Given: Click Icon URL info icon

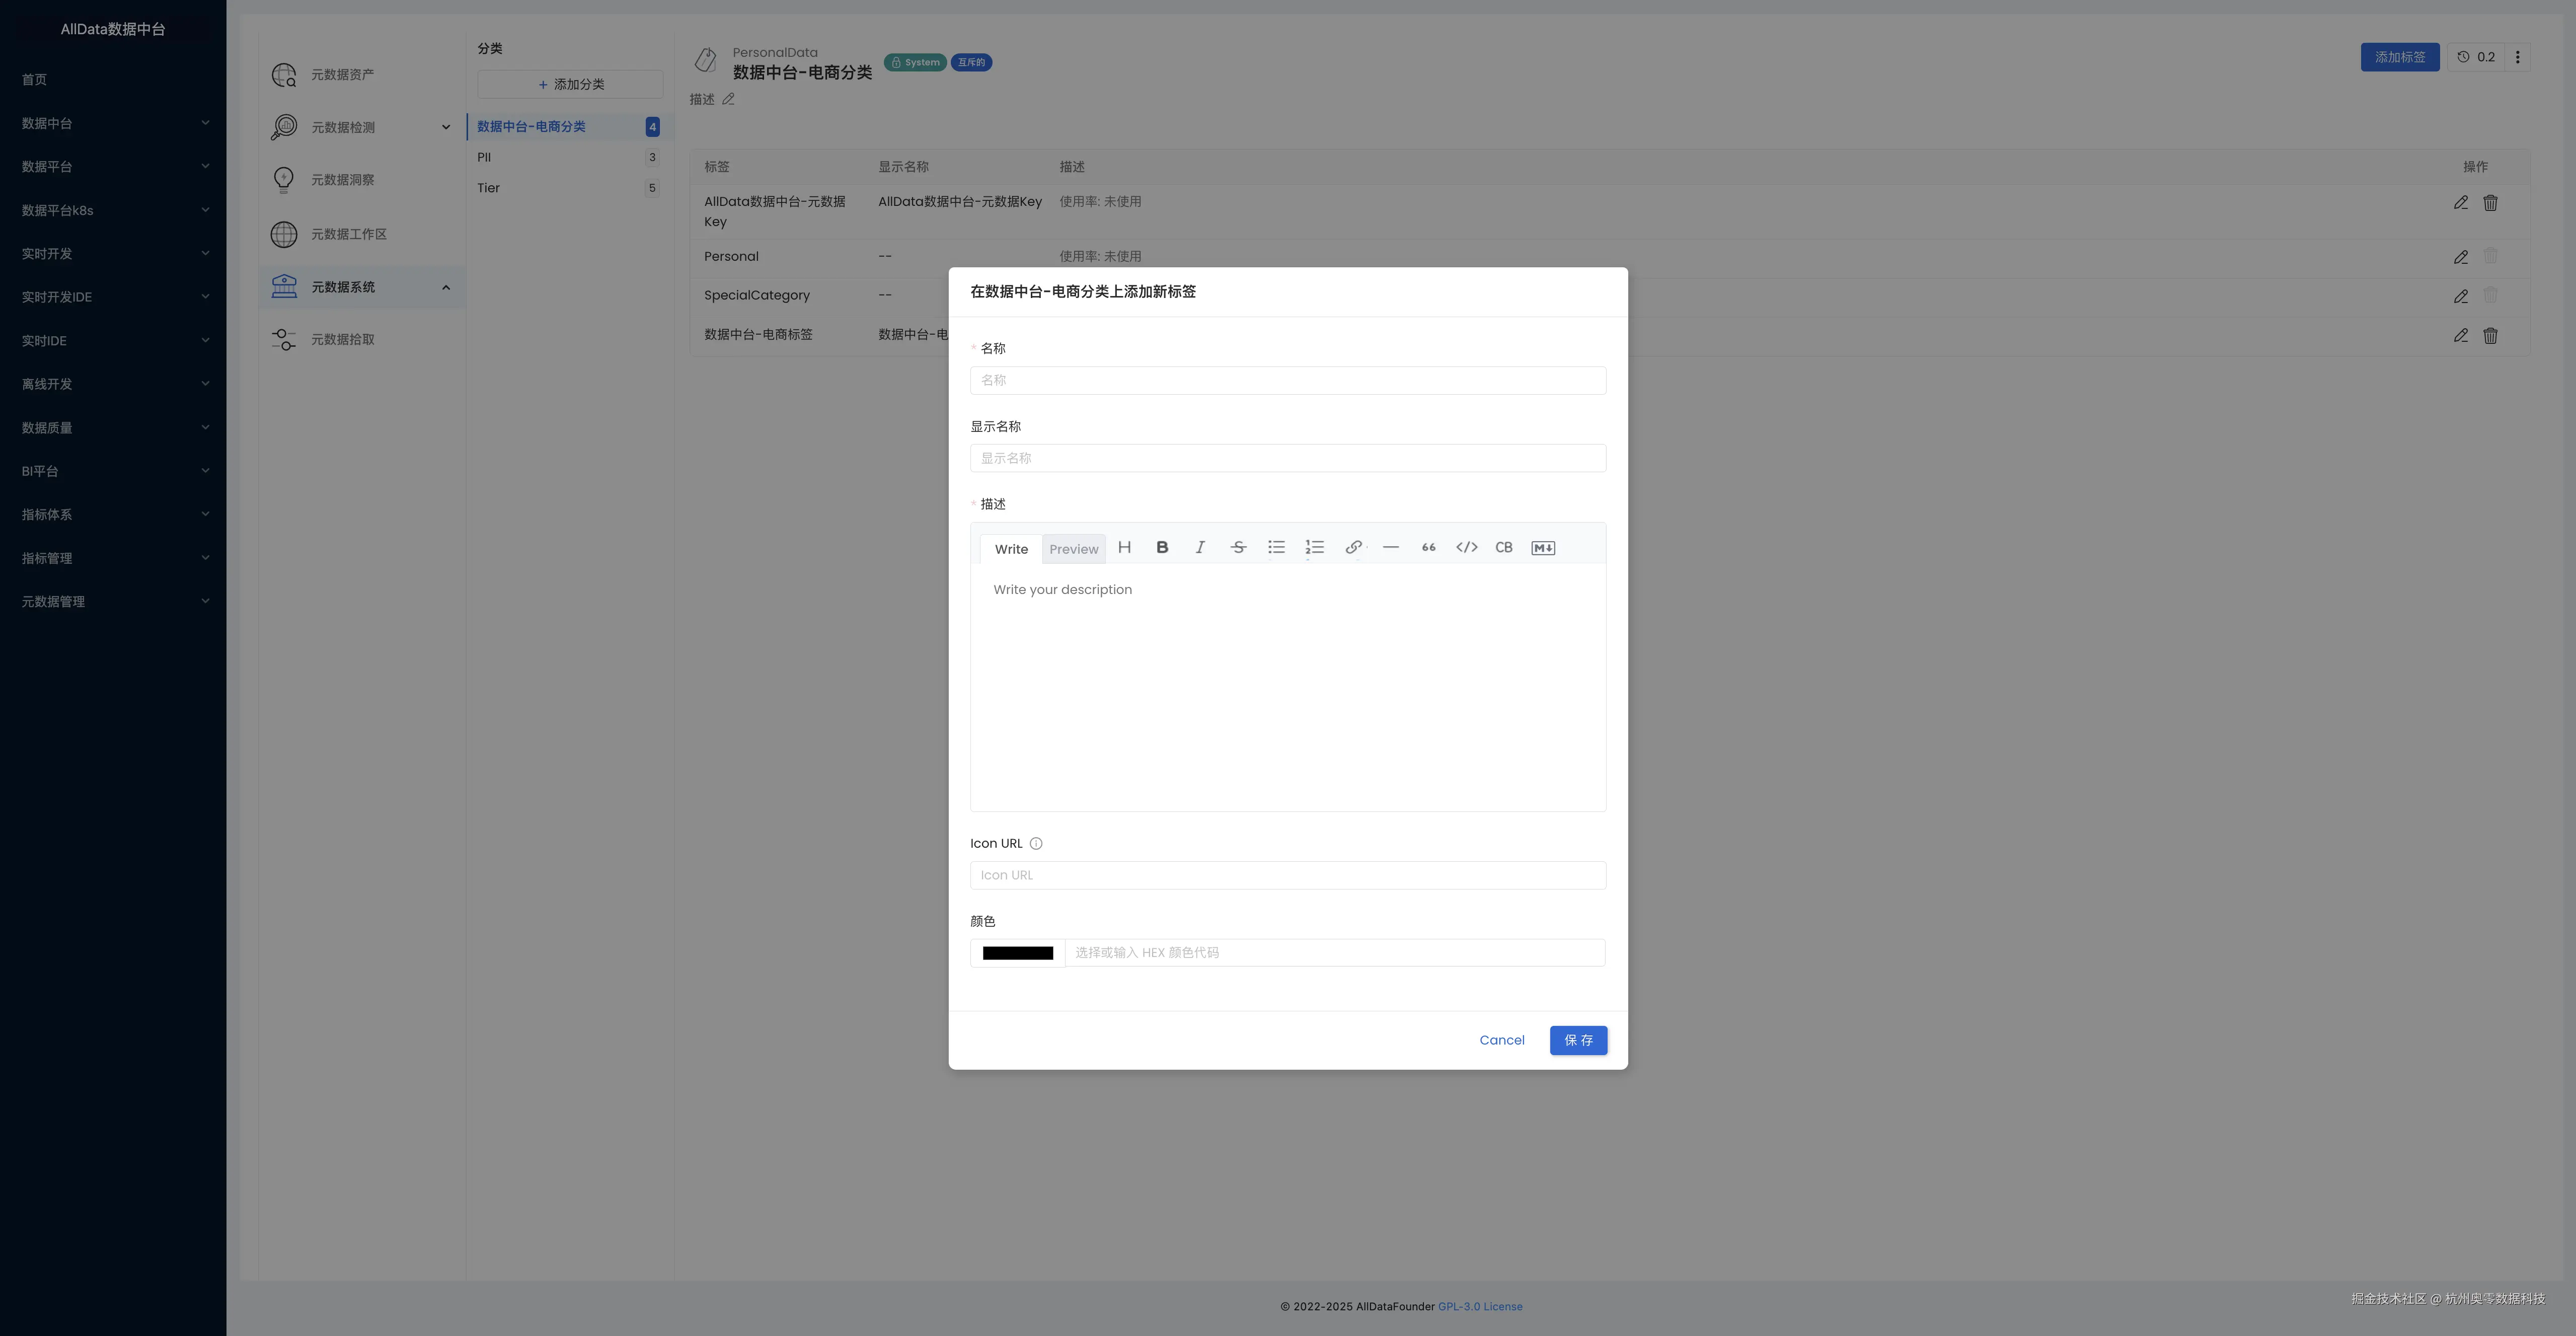Looking at the screenshot, I should pos(1036,843).
